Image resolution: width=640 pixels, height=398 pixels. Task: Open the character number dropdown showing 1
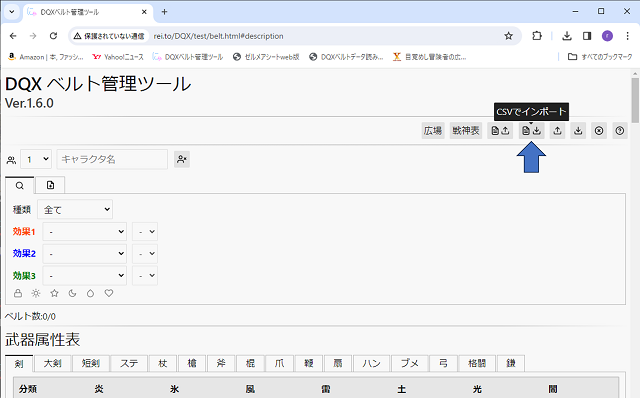tap(36, 159)
